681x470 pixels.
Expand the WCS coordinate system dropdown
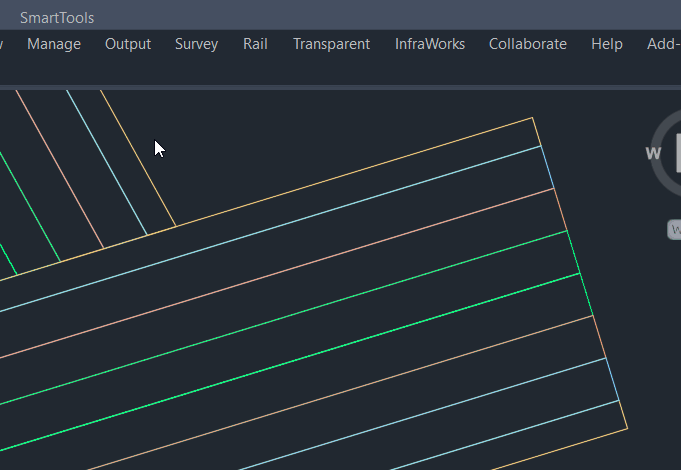point(674,230)
